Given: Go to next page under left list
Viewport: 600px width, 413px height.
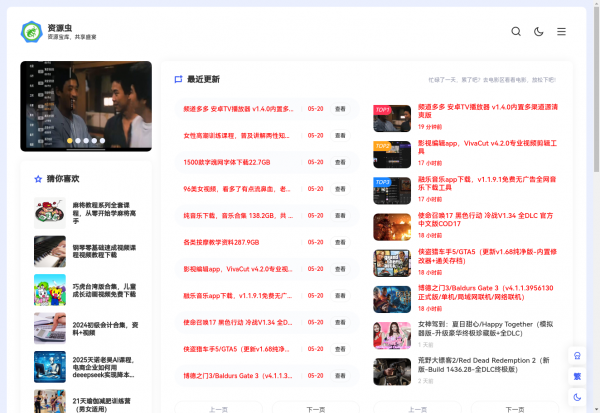Looking at the screenshot, I should point(315,408).
